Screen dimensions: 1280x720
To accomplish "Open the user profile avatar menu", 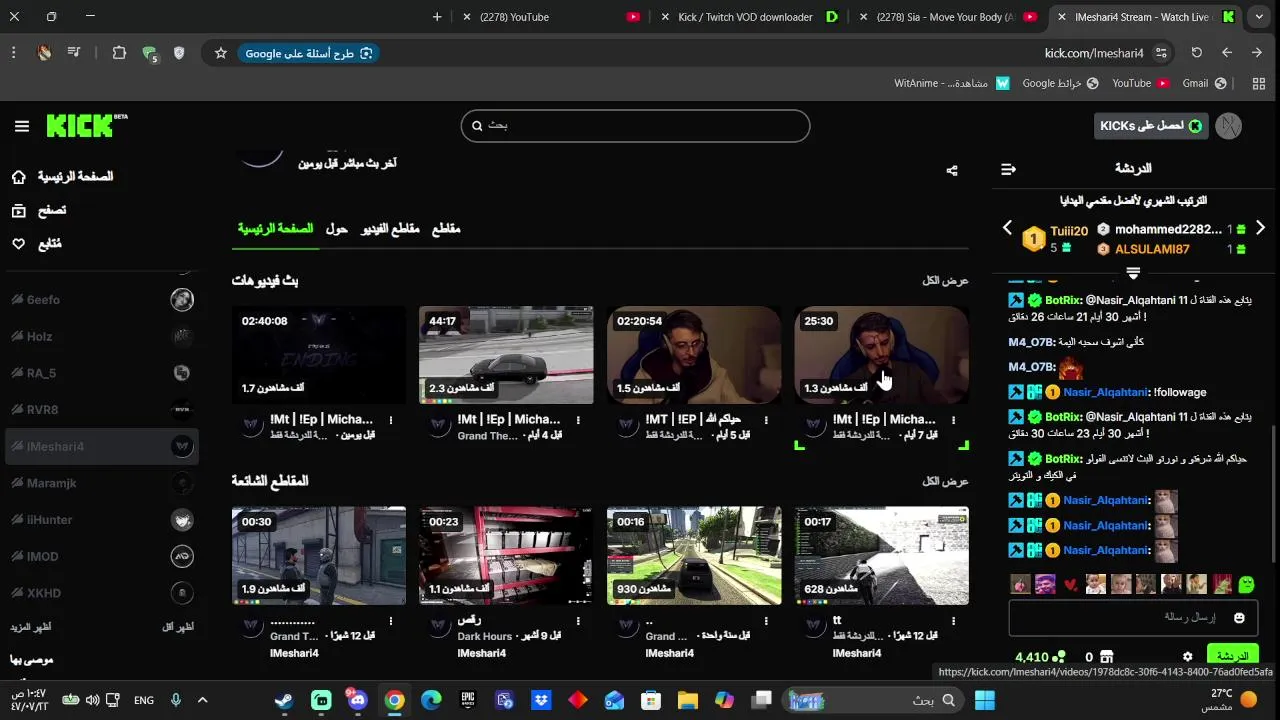I will tap(1228, 126).
